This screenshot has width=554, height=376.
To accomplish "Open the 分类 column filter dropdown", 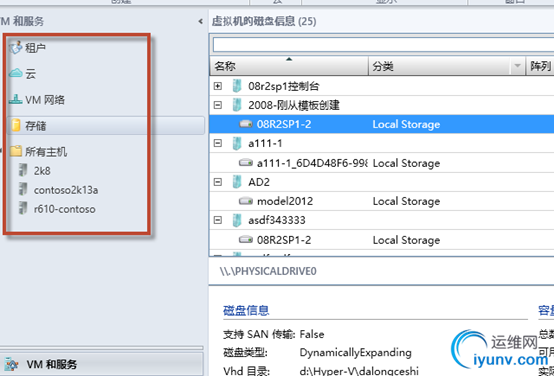I will click(518, 66).
